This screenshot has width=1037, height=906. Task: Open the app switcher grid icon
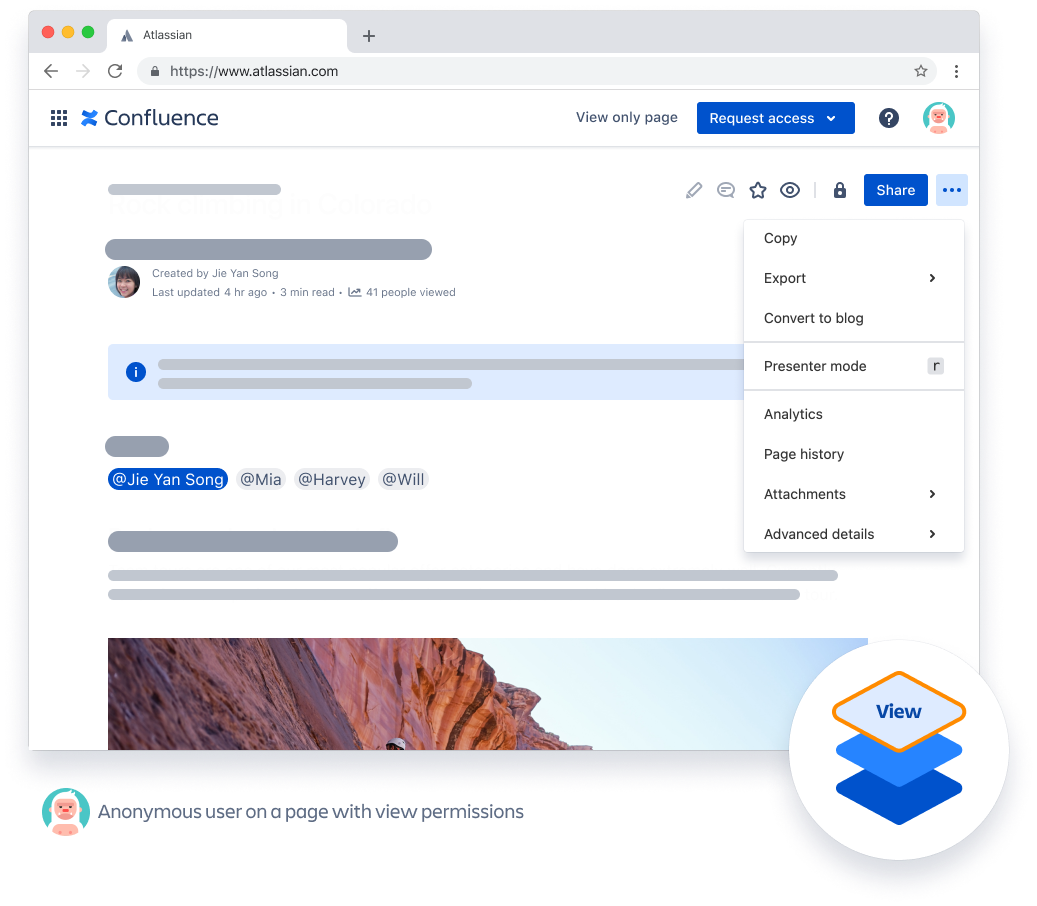click(x=59, y=118)
